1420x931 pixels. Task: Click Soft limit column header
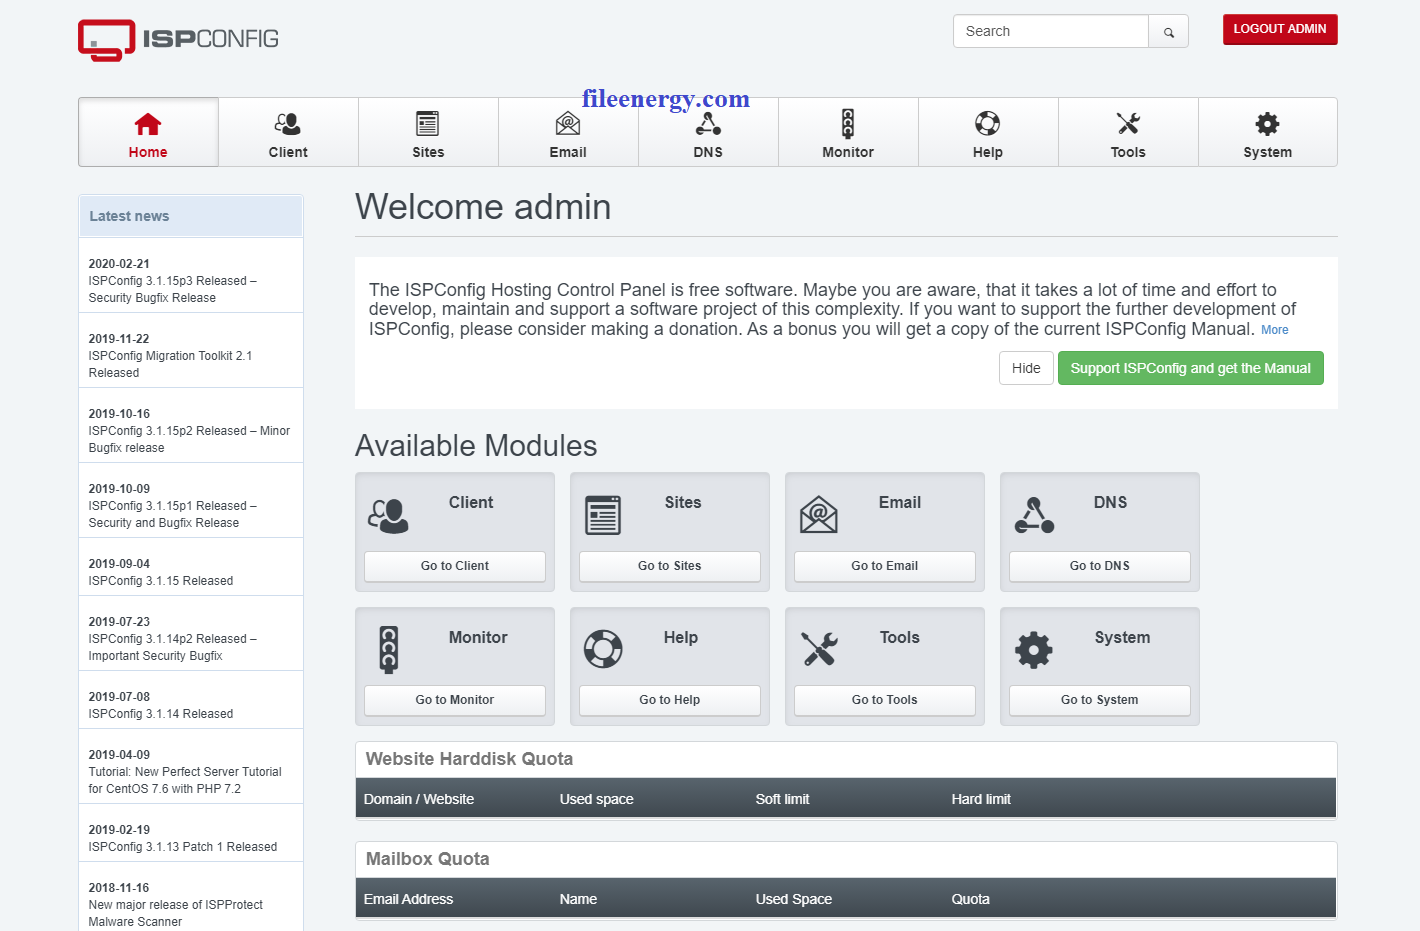(x=782, y=799)
